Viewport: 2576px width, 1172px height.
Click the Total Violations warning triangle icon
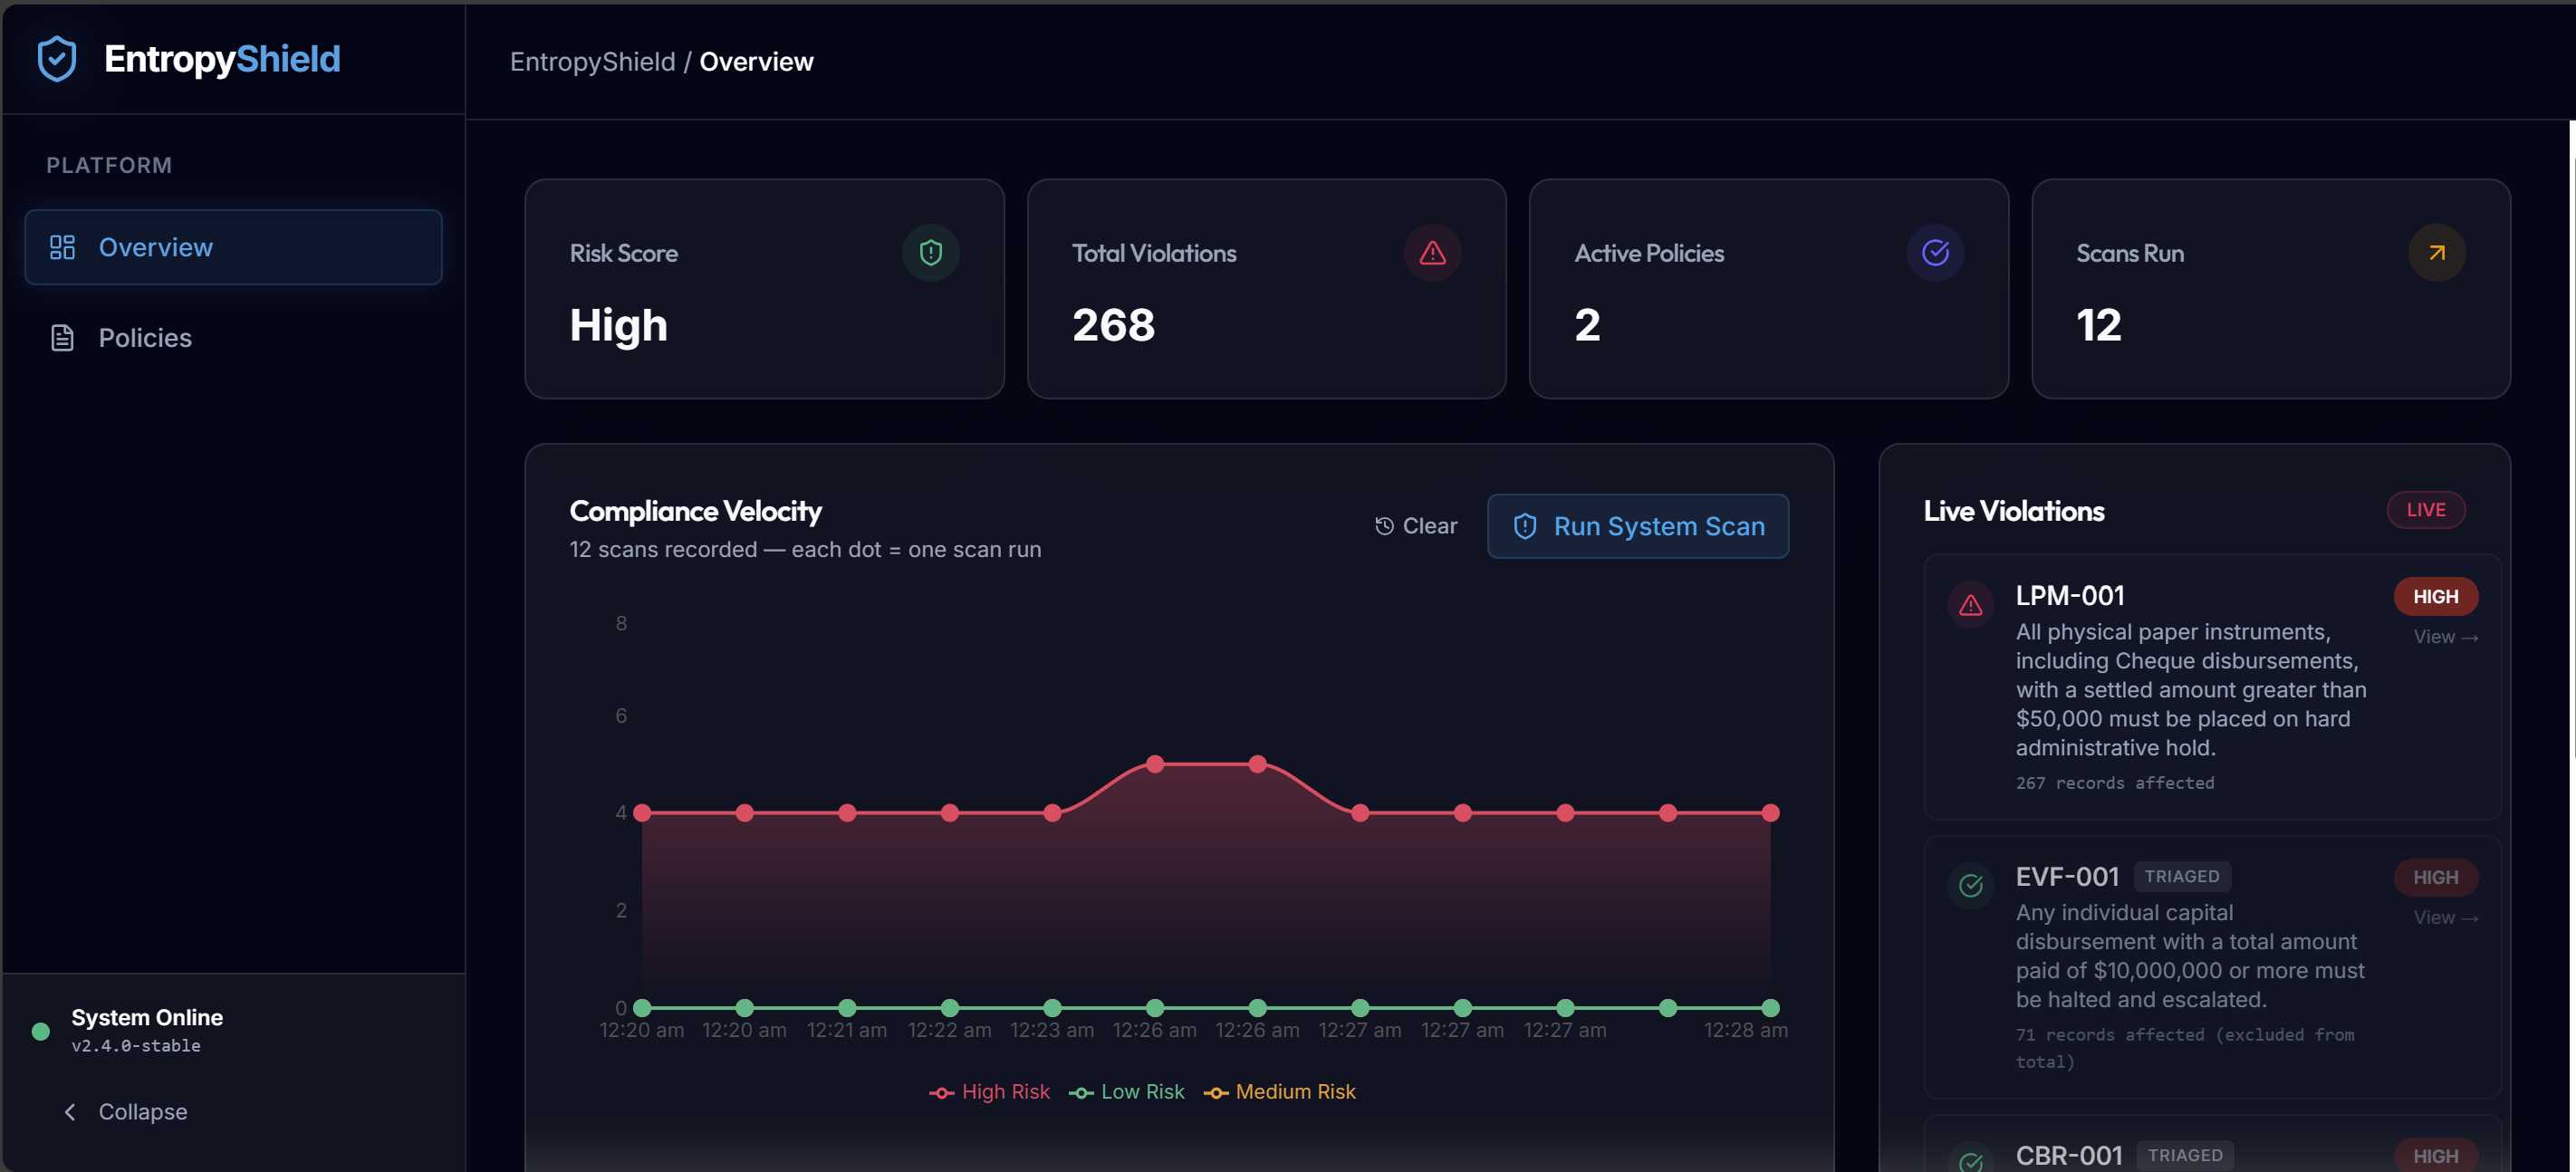pos(1432,253)
